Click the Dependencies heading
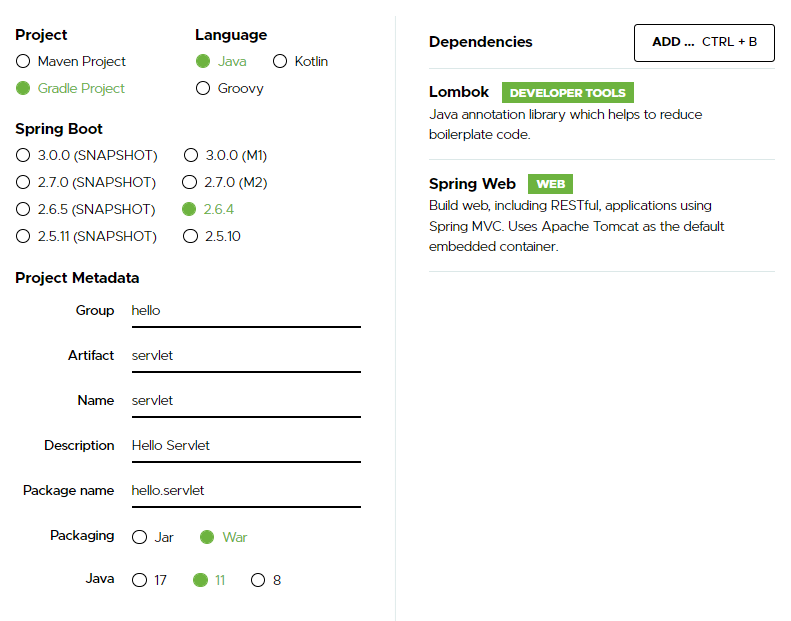This screenshot has height=621, width=791. 480,42
